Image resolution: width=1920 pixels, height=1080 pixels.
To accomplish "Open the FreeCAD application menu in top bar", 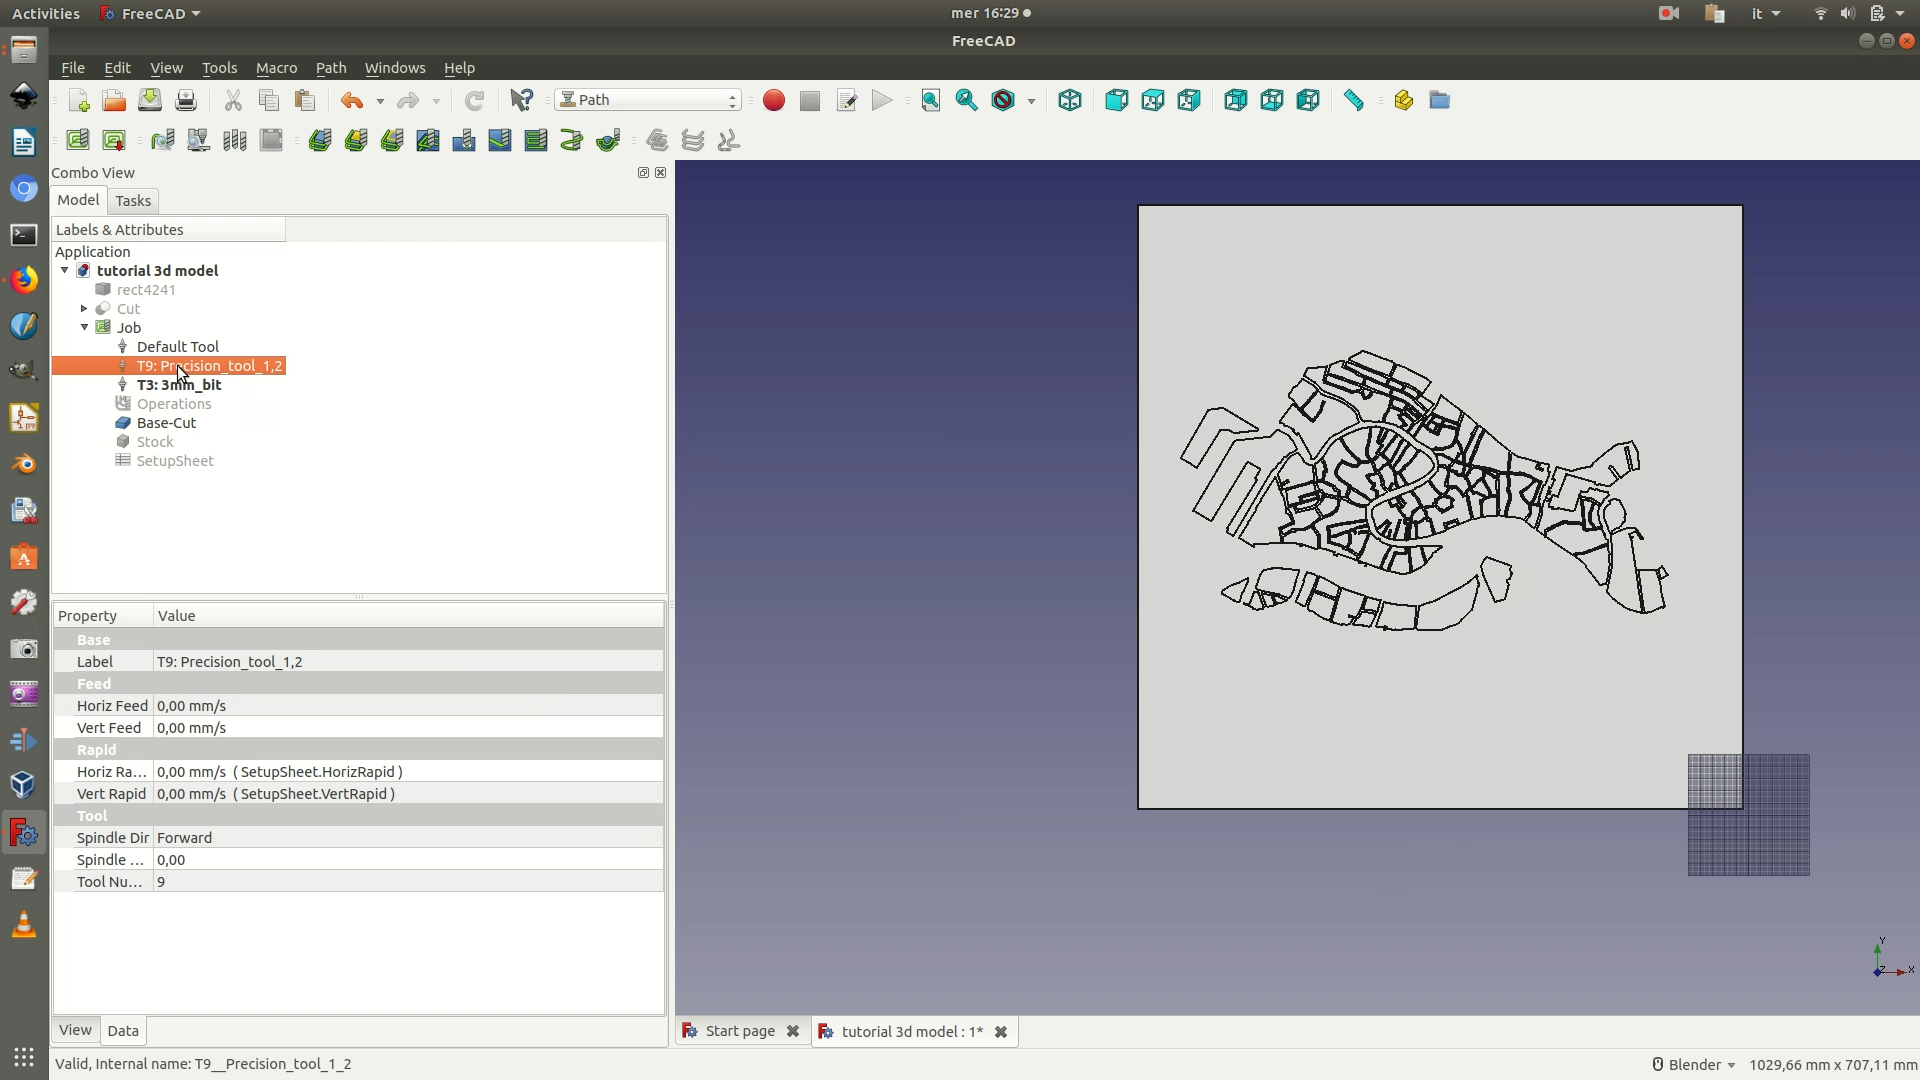I will pos(151,13).
